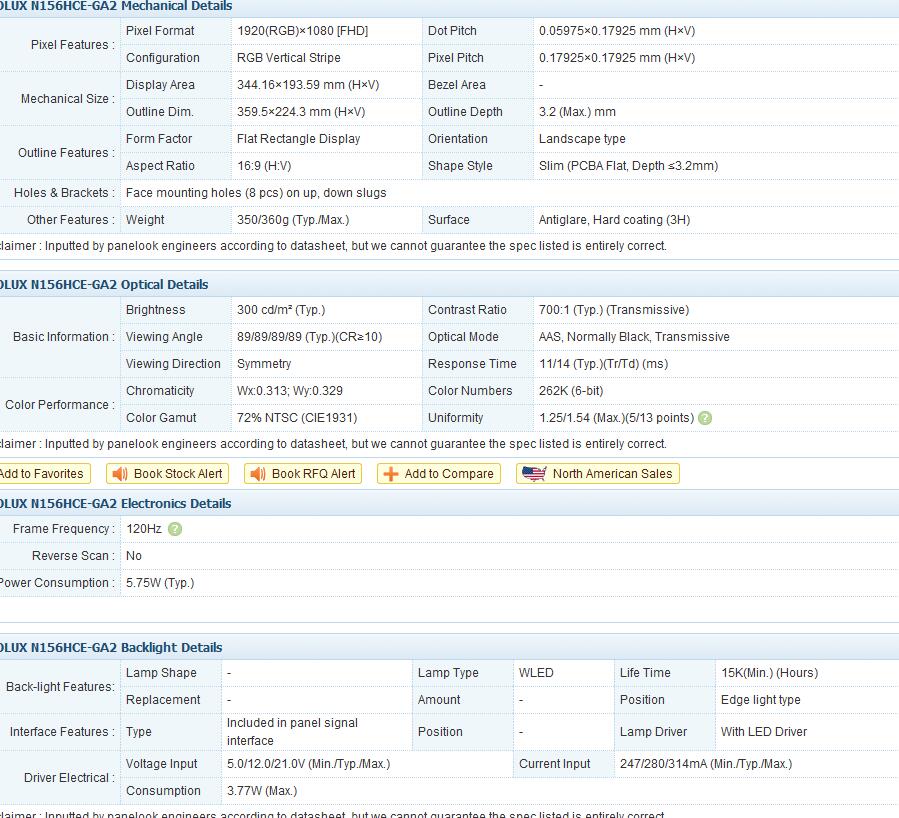Click the backlight Position value Edge light type
The width and height of the screenshot is (899, 818).
[761, 700]
